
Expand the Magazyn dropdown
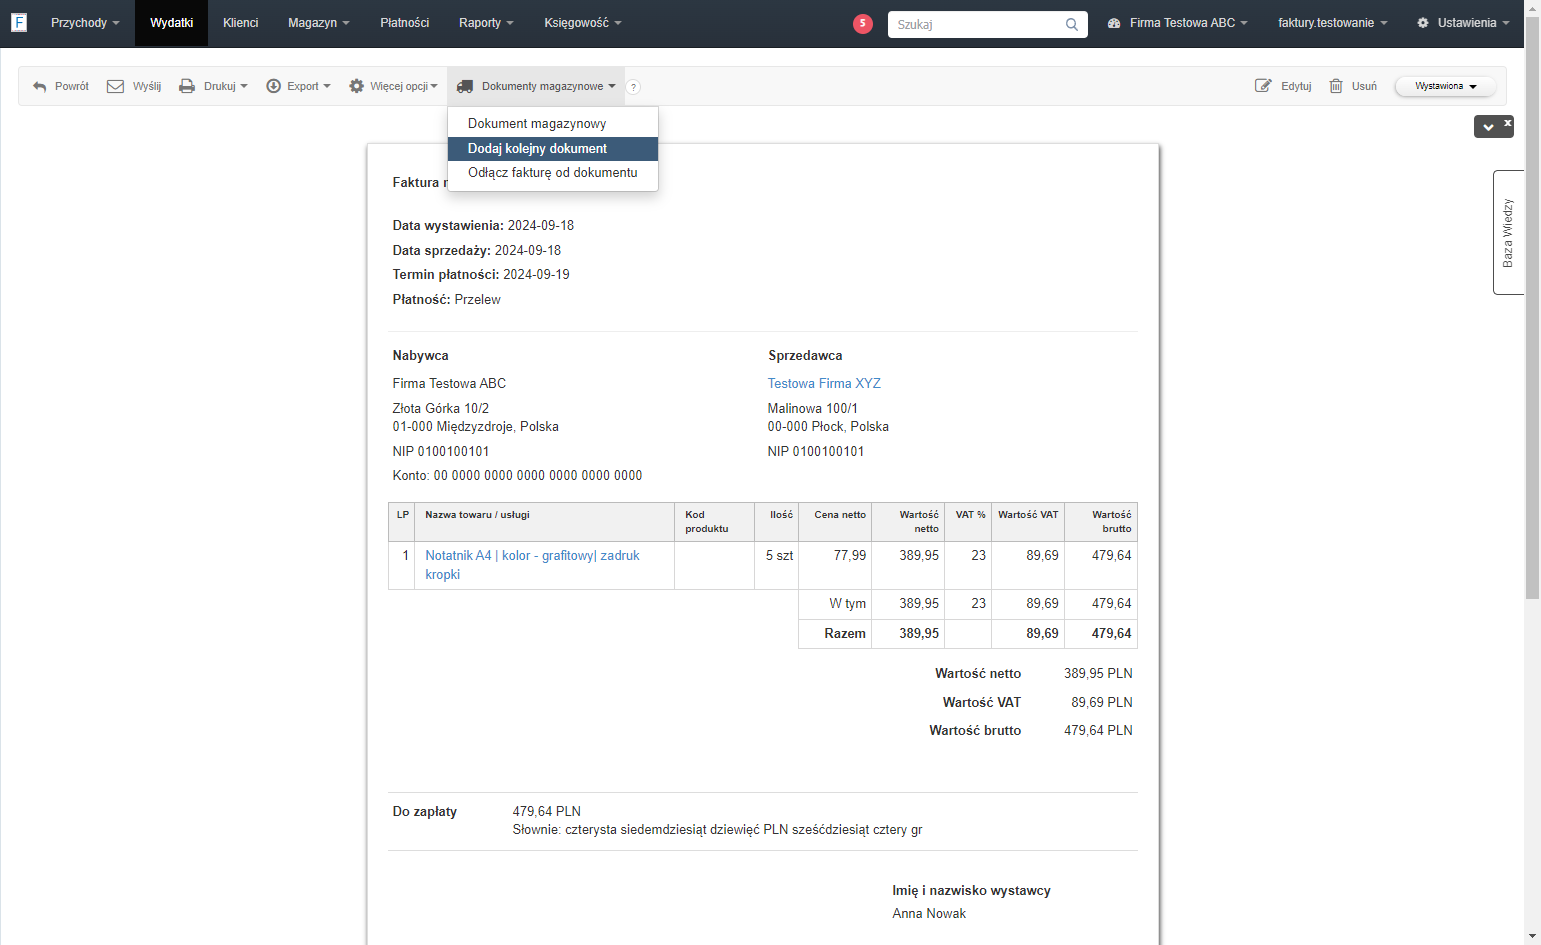pyautogui.click(x=319, y=23)
